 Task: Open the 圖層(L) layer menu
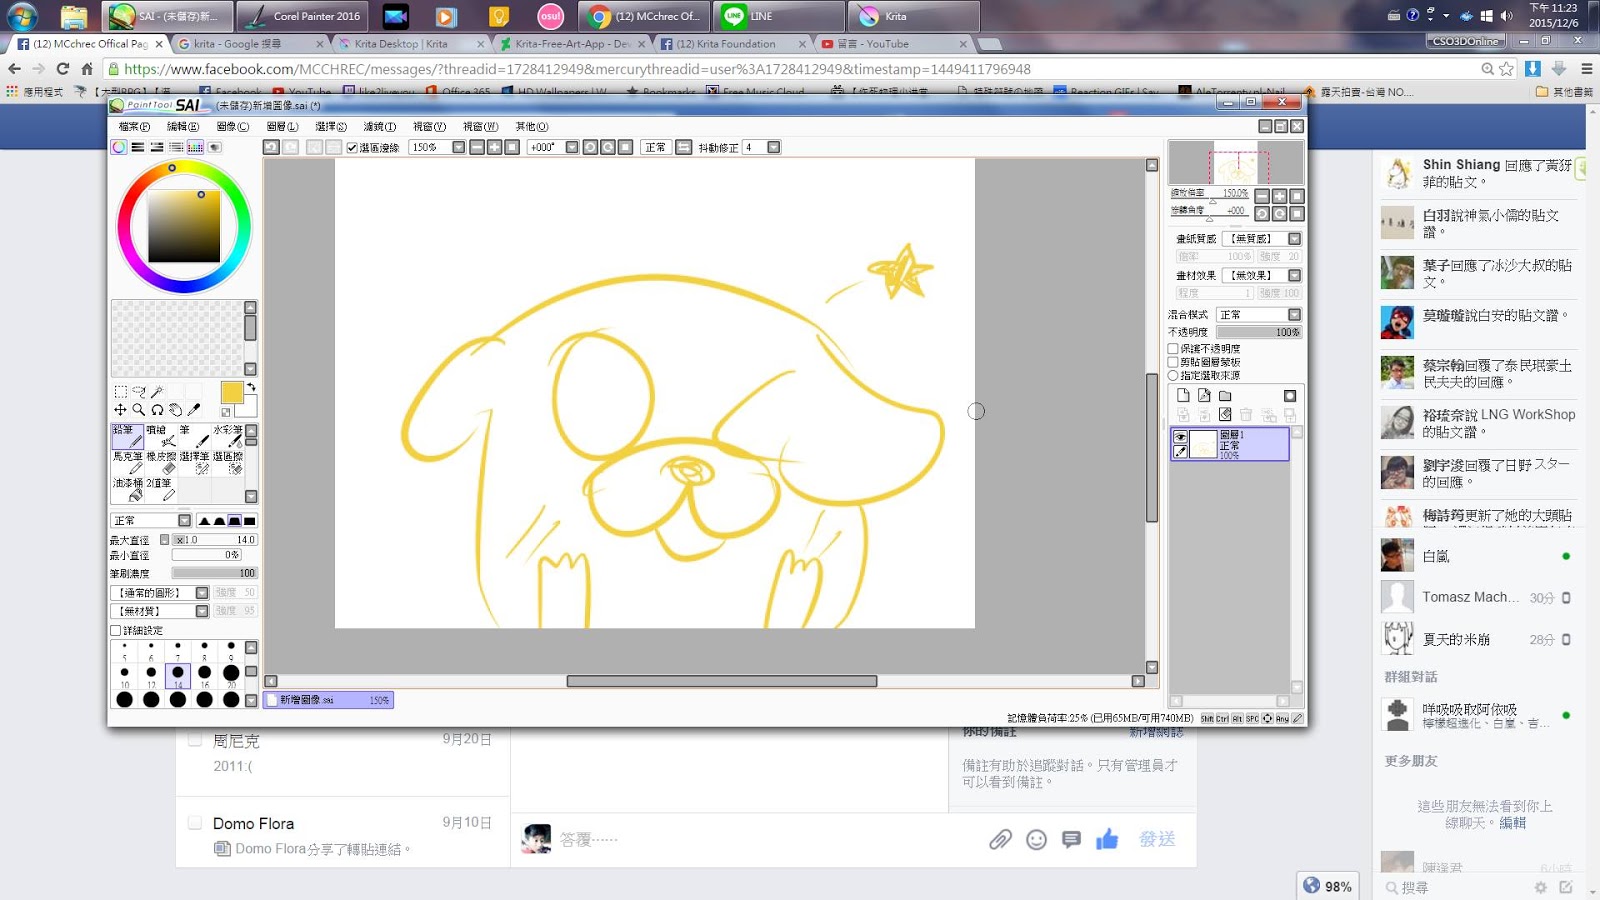[283, 127]
